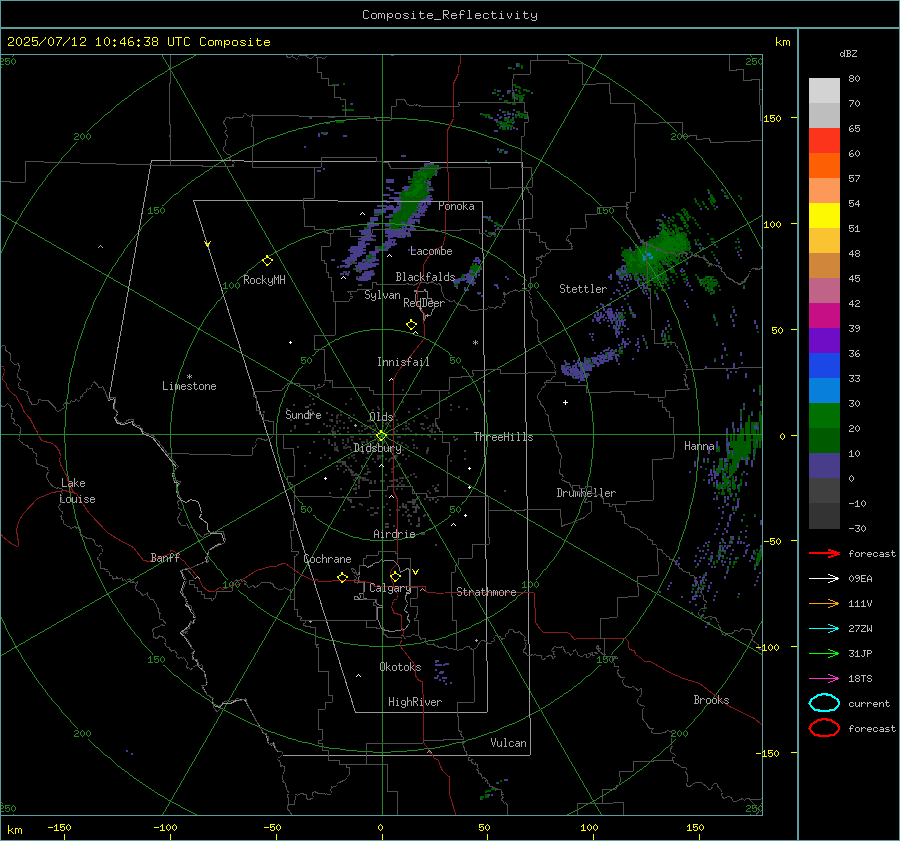This screenshot has width=900, height=841.
Task: Click the green radar echo above Ponoka
Action: [414, 198]
